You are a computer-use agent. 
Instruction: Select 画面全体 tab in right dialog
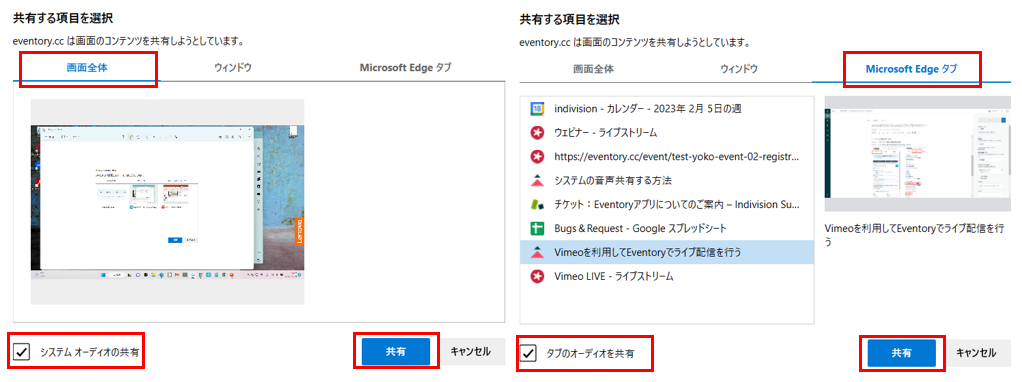(x=593, y=68)
